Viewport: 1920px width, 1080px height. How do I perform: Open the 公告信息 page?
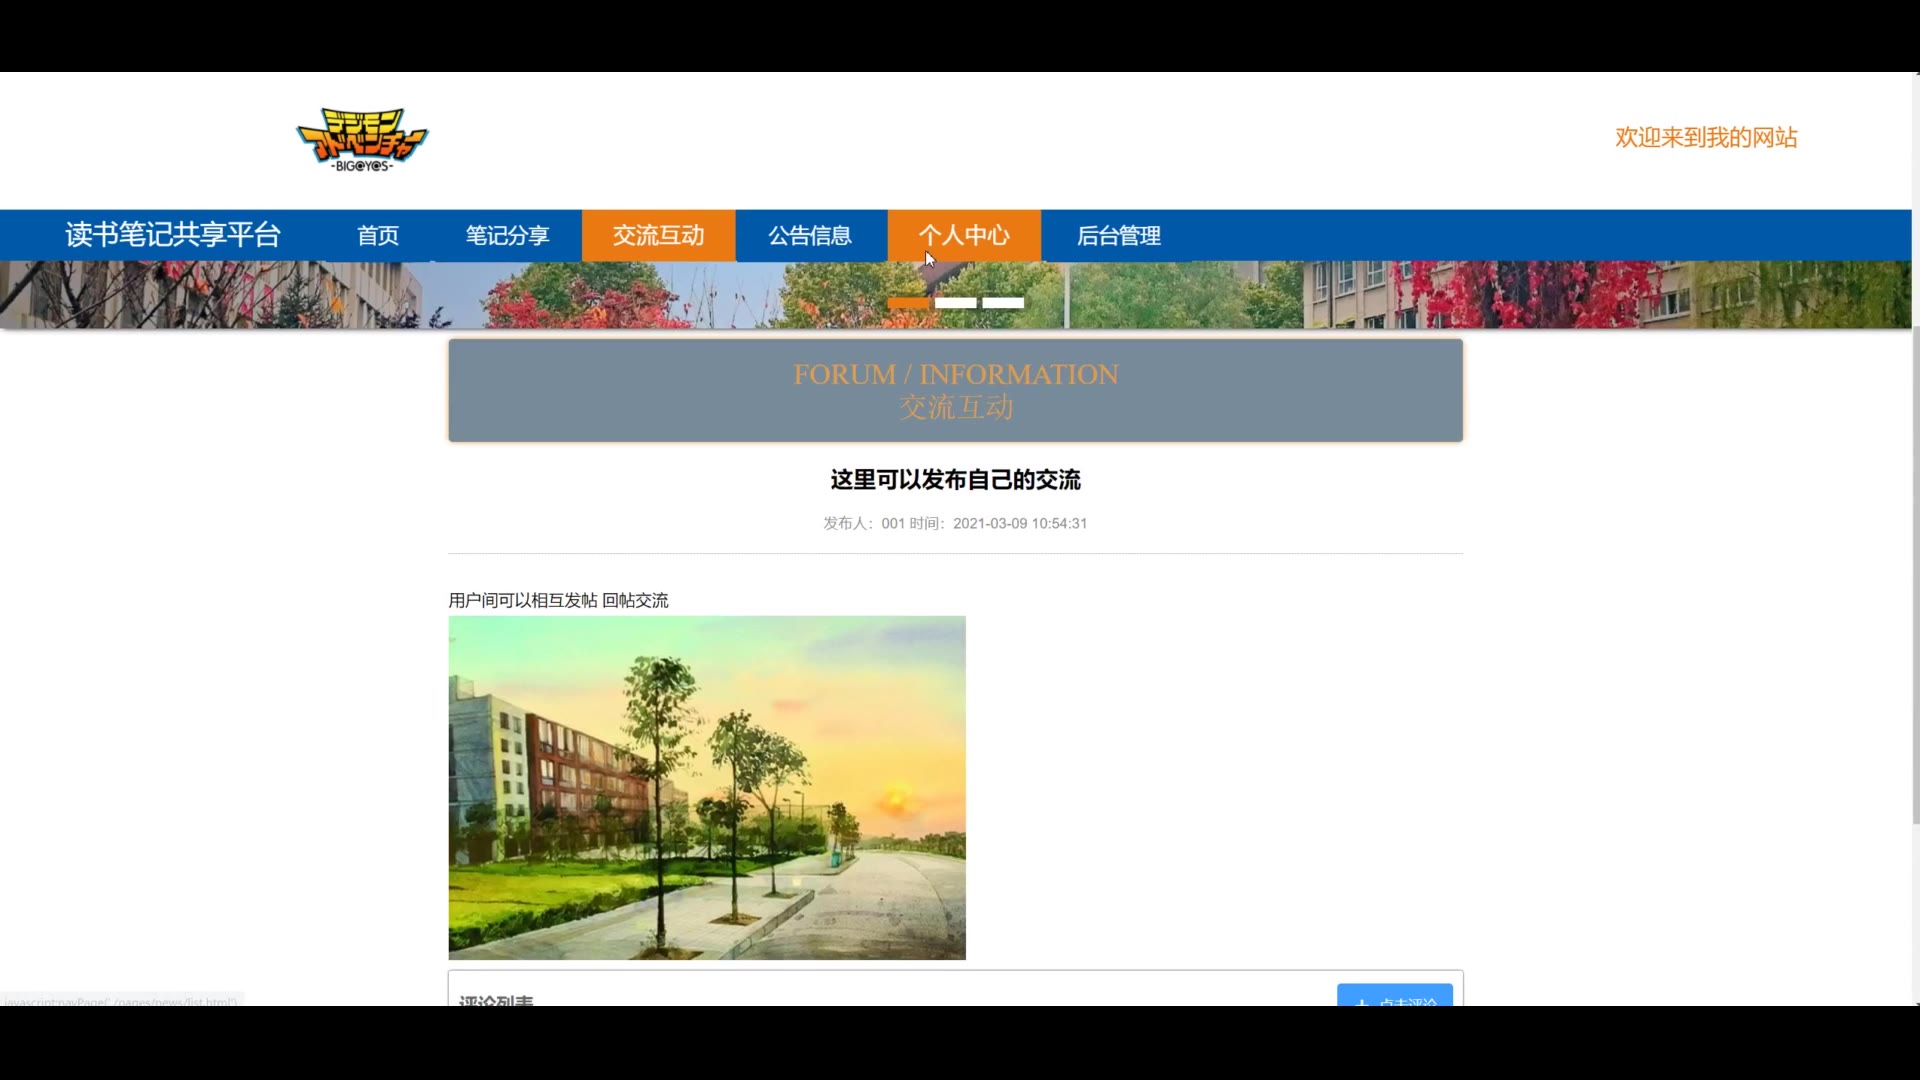810,236
